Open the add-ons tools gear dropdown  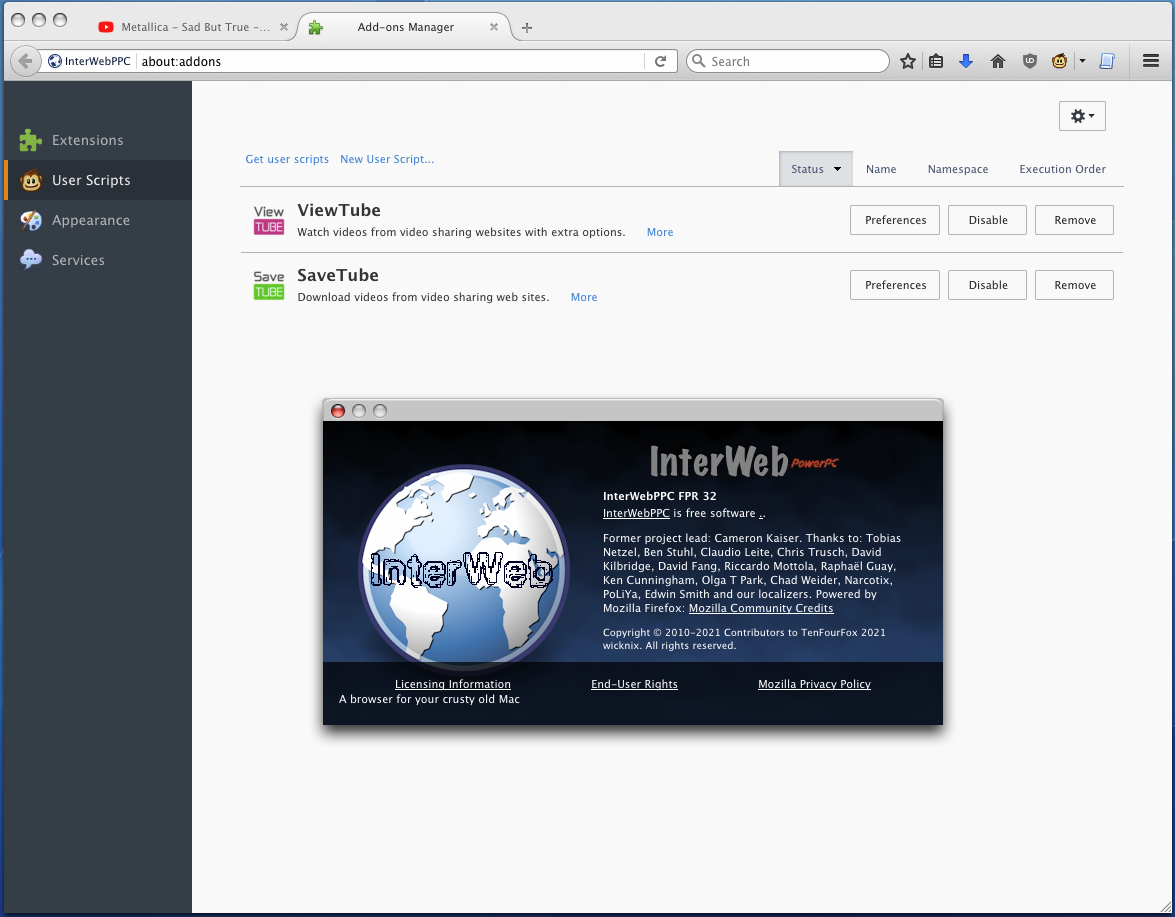pyautogui.click(x=1082, y=116)
